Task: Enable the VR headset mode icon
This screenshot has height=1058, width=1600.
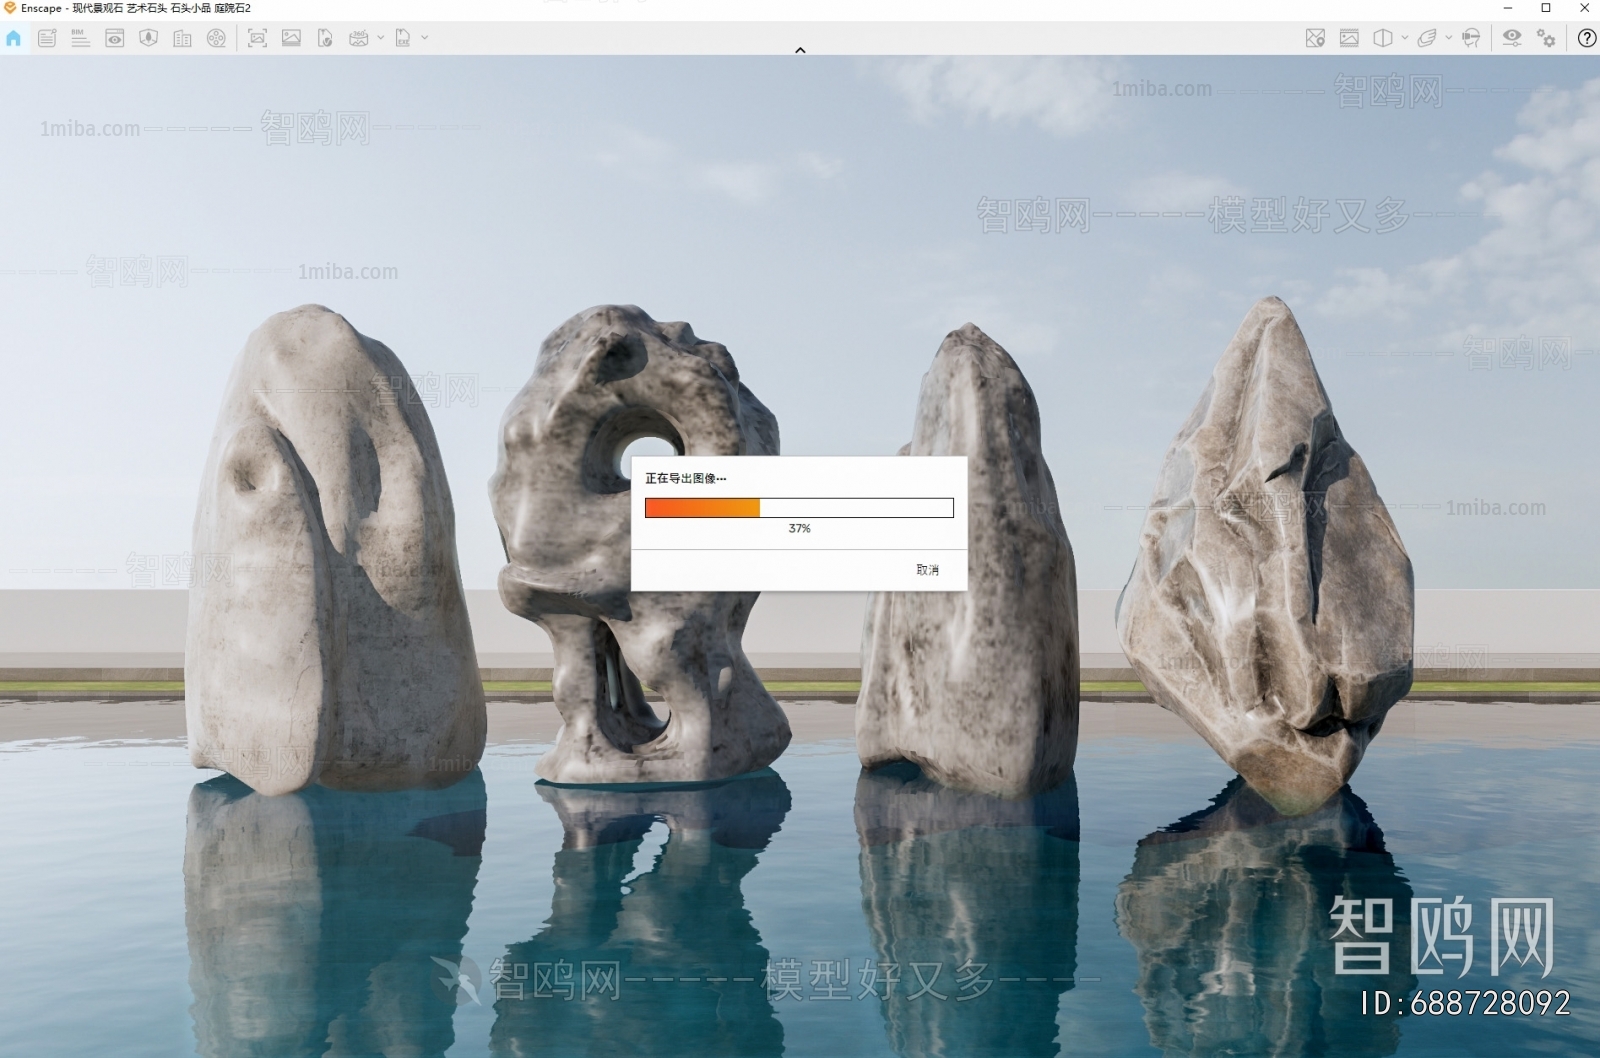Action: click(1471, 38)
